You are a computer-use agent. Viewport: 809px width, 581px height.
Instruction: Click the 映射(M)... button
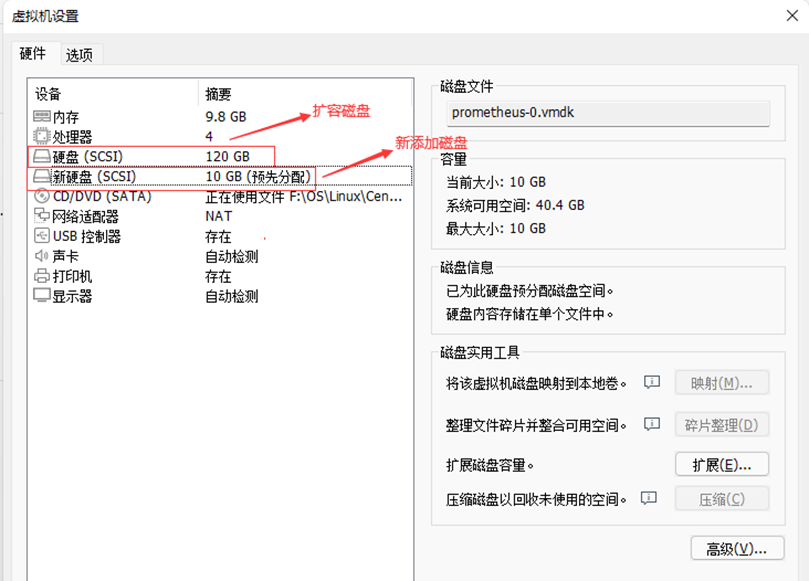(x=722, y=383)
